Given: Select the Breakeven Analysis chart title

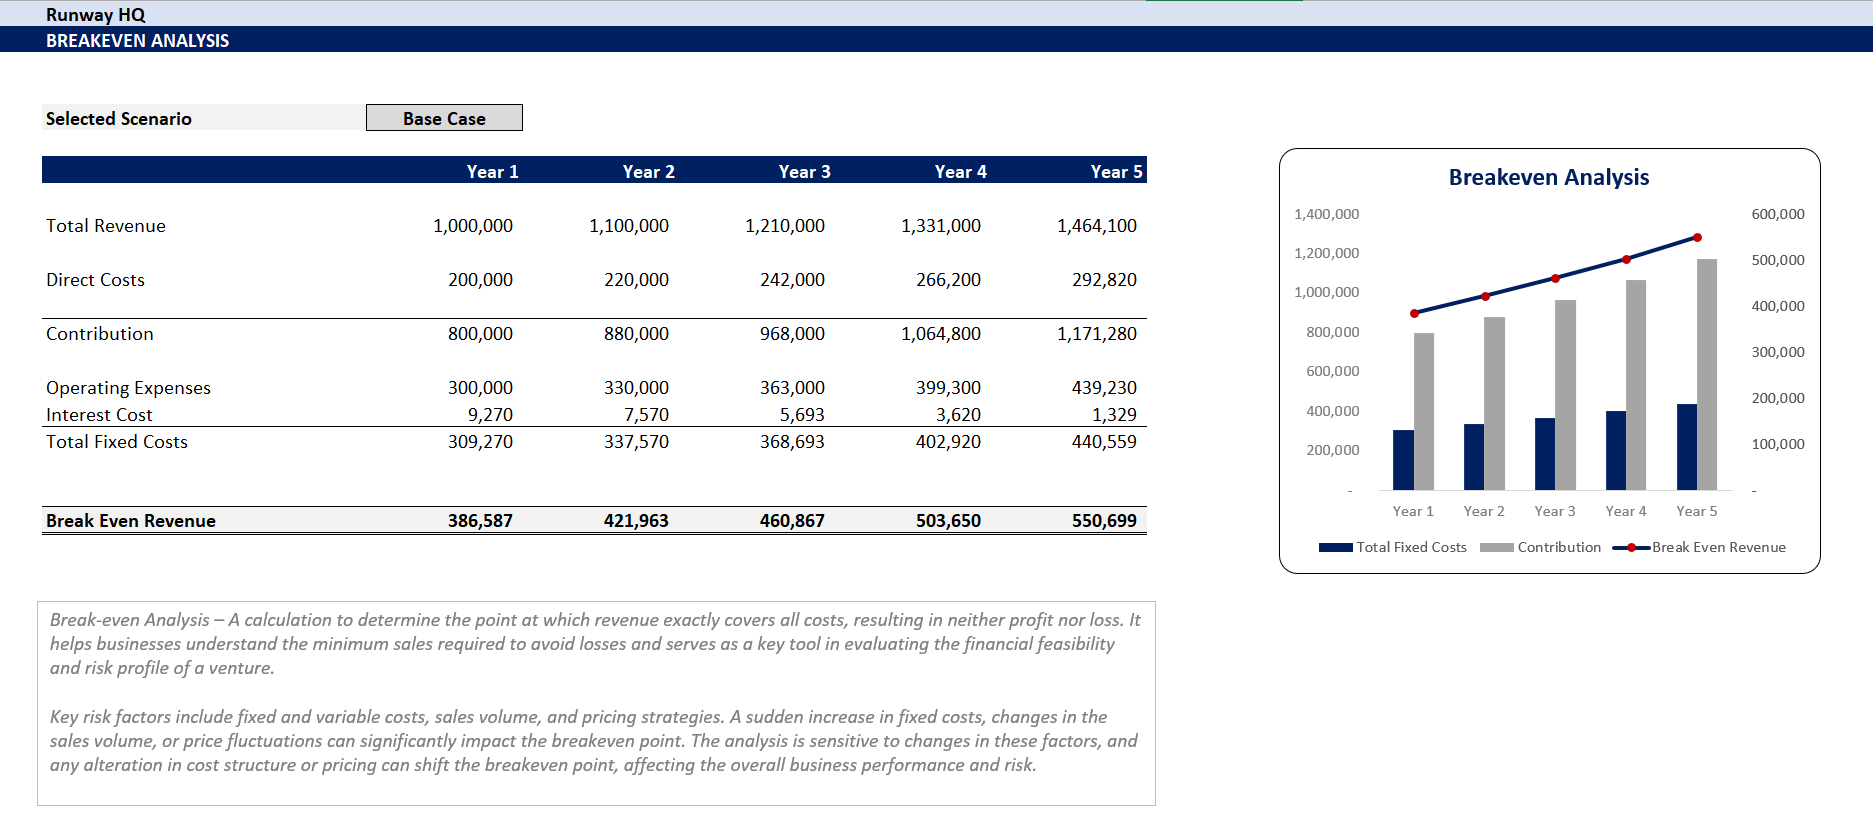Looking at the screenshot, I should pos(1548,177).
